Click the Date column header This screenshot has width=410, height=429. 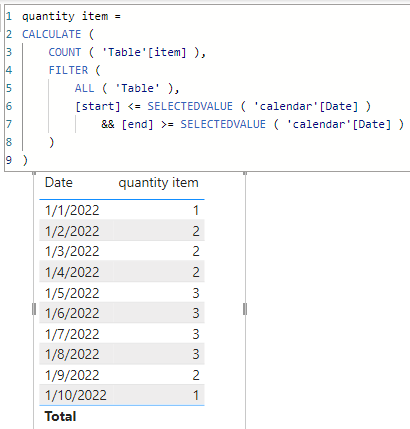coord(59,183)
